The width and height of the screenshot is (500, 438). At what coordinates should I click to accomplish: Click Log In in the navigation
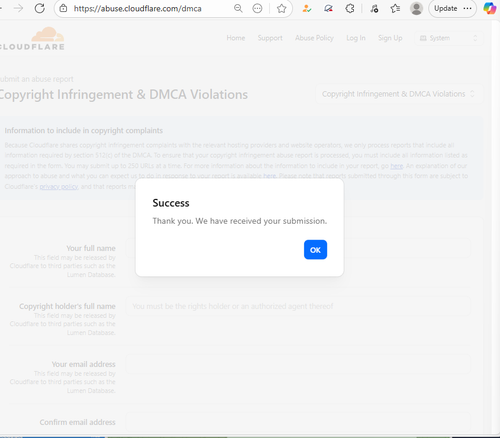(x=356, y=38)
